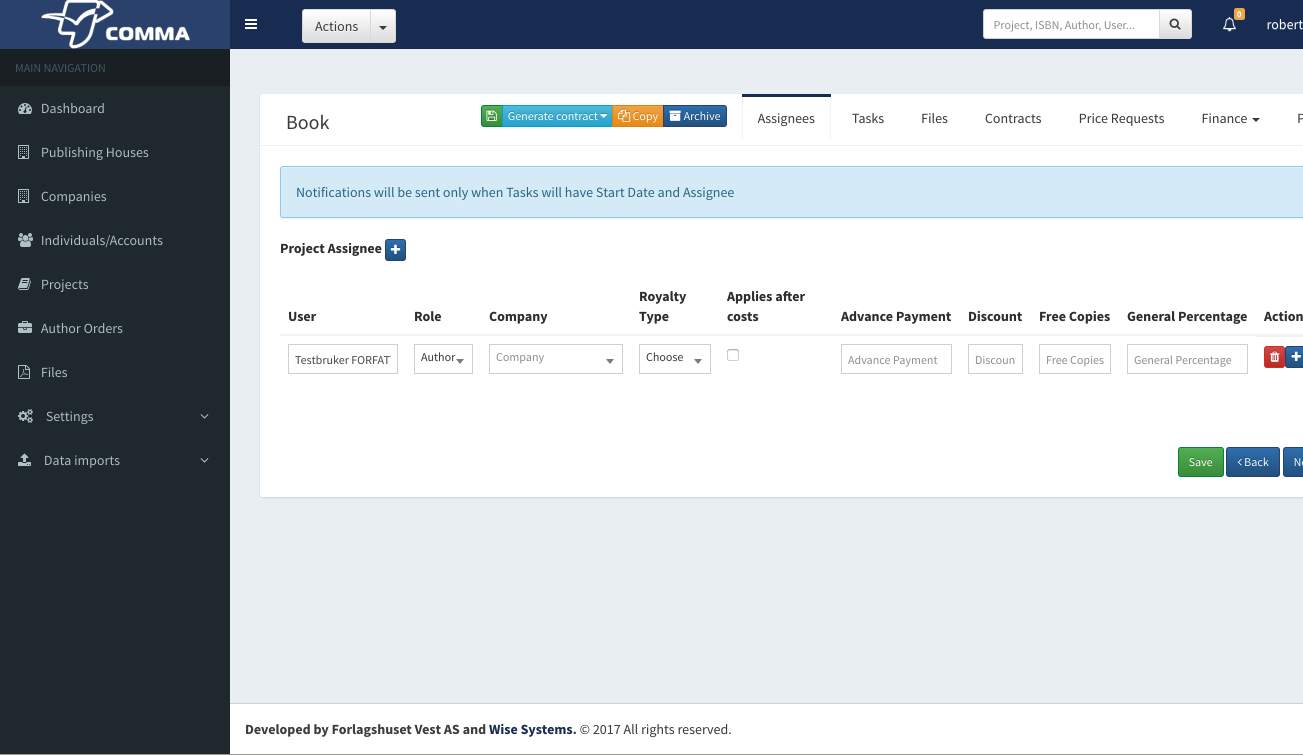The width and height of the screenshot is (1303, 755).
Task: Open the Role dropdown showing Author
Action: [x=443, y=358]
